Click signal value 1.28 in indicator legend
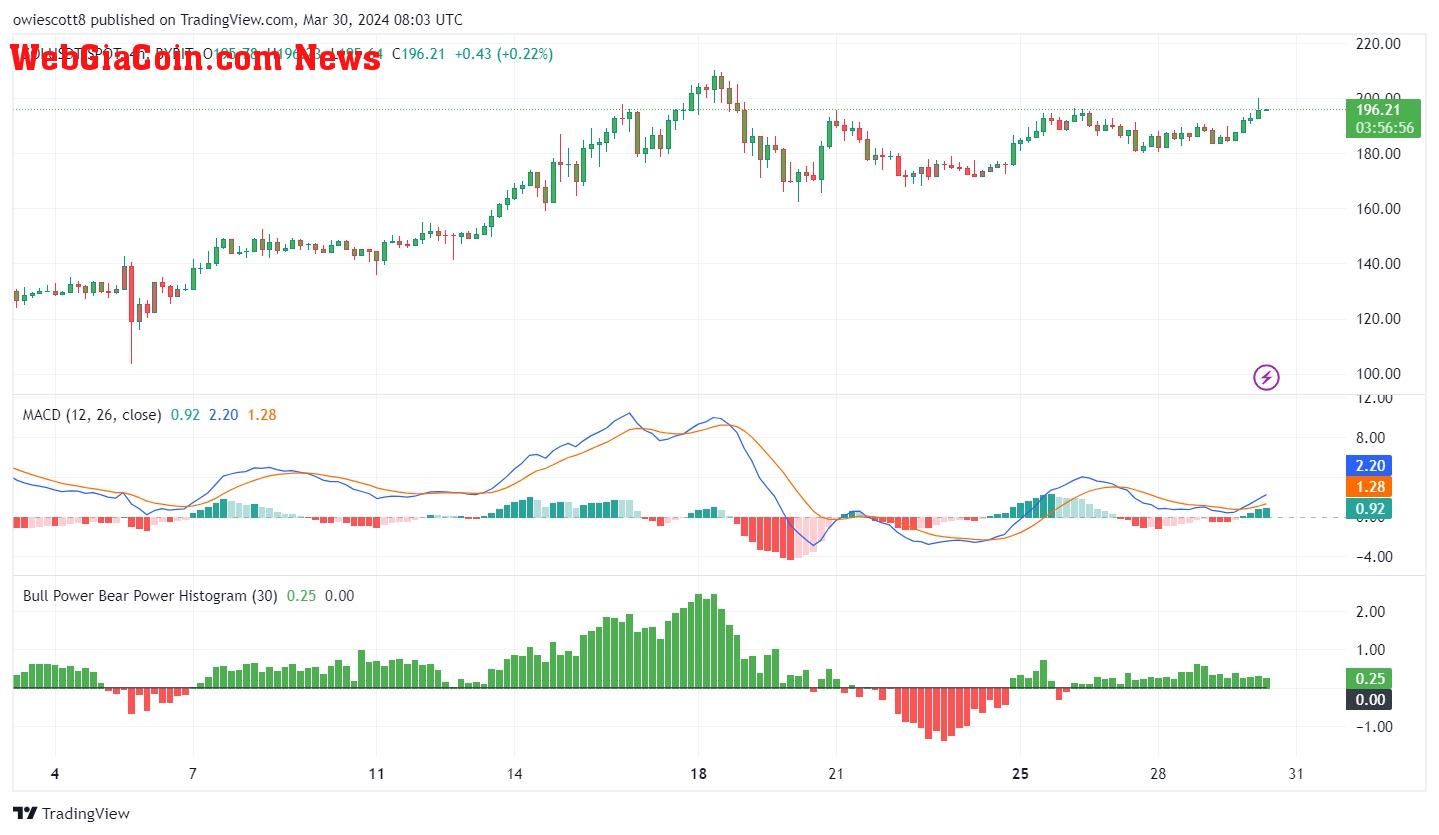The image size is (1439, 835). [x=261, y=414]
